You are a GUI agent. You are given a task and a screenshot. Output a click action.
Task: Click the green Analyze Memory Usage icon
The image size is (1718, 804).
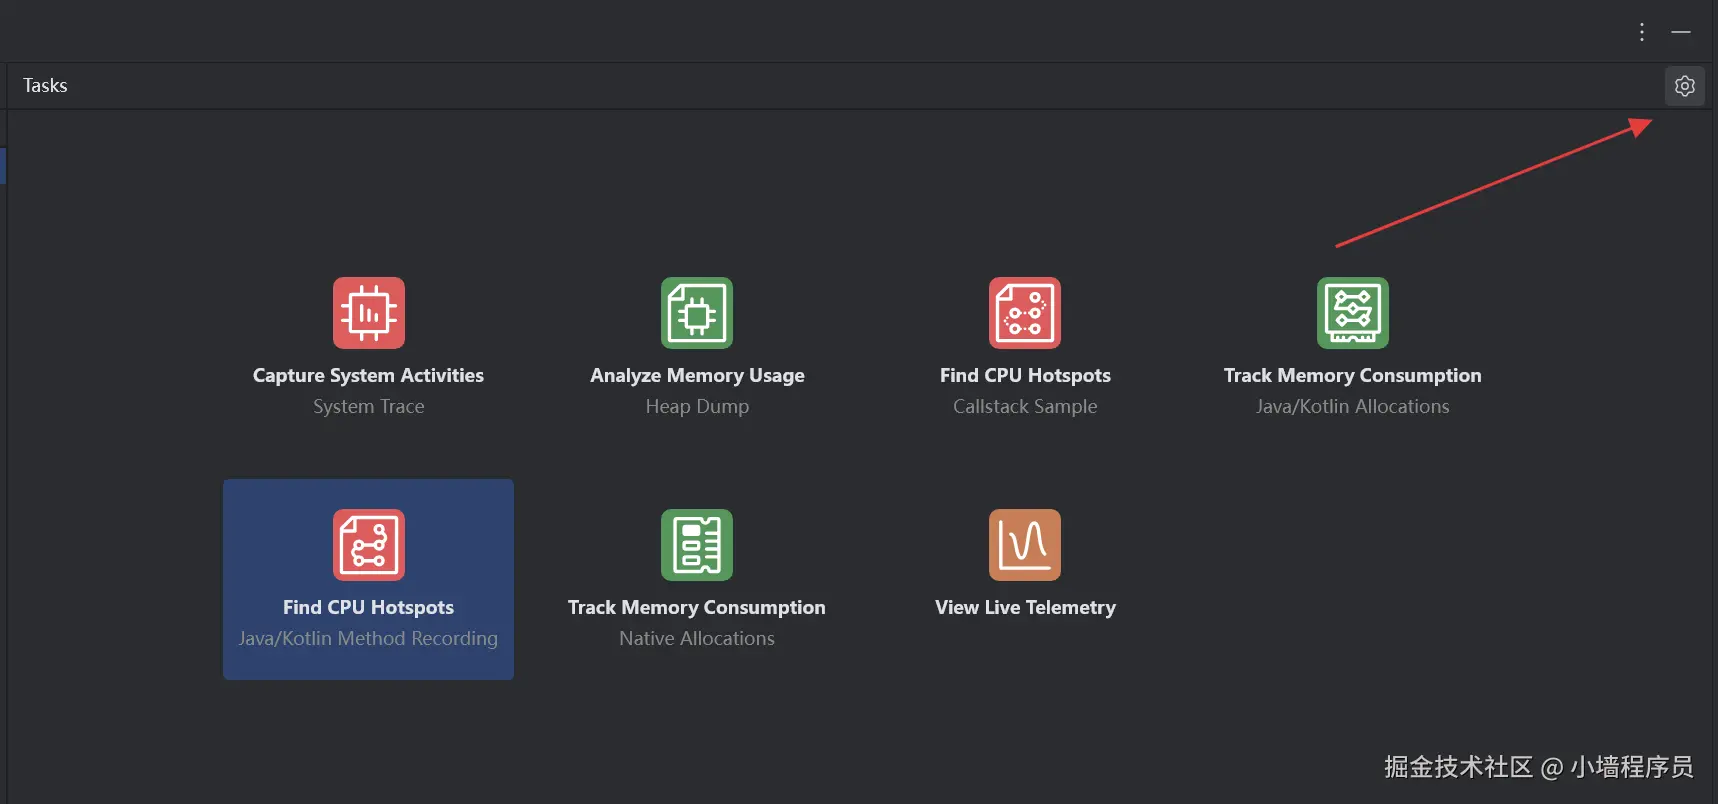(x=697, y=313)
